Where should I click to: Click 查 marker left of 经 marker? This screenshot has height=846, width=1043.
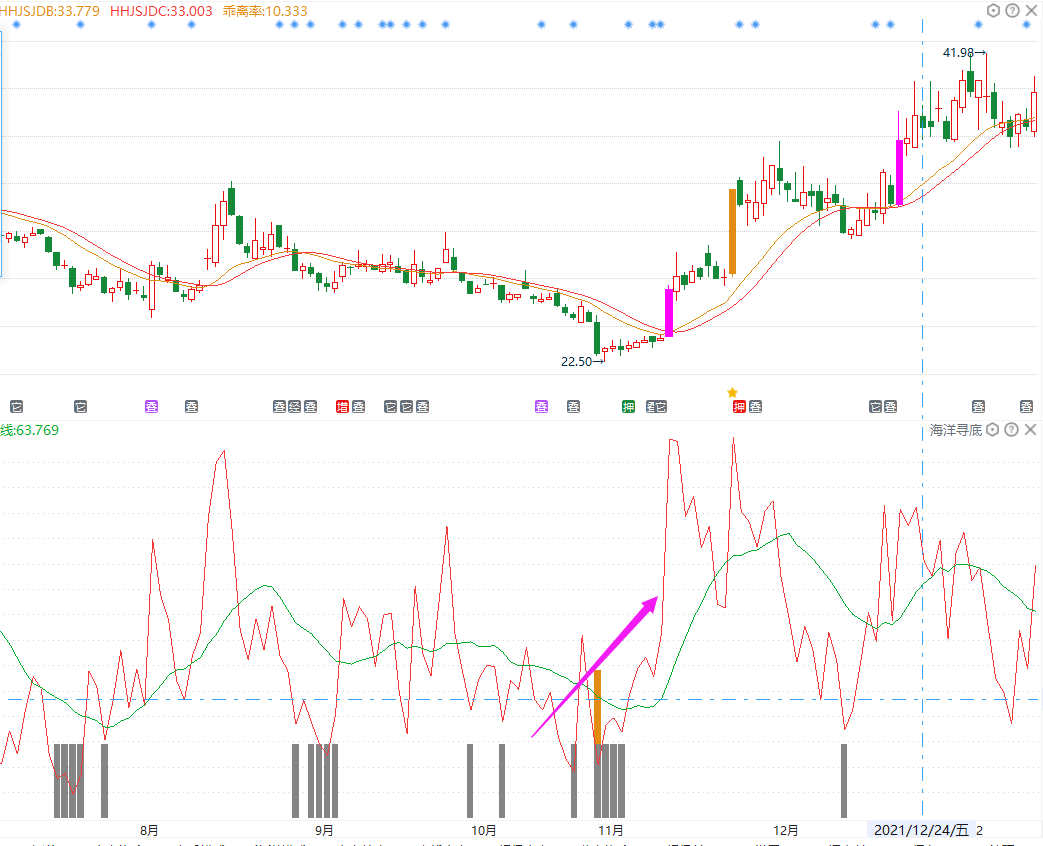[279, 406]
